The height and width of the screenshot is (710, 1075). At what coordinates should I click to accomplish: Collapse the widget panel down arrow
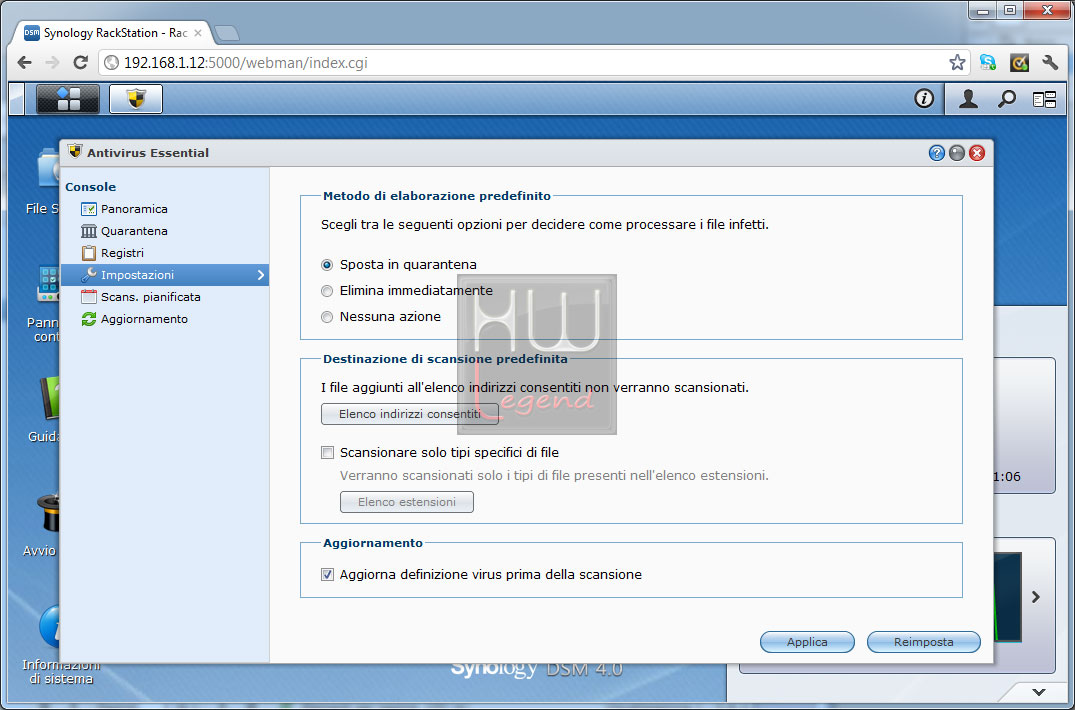(1039, 692)
